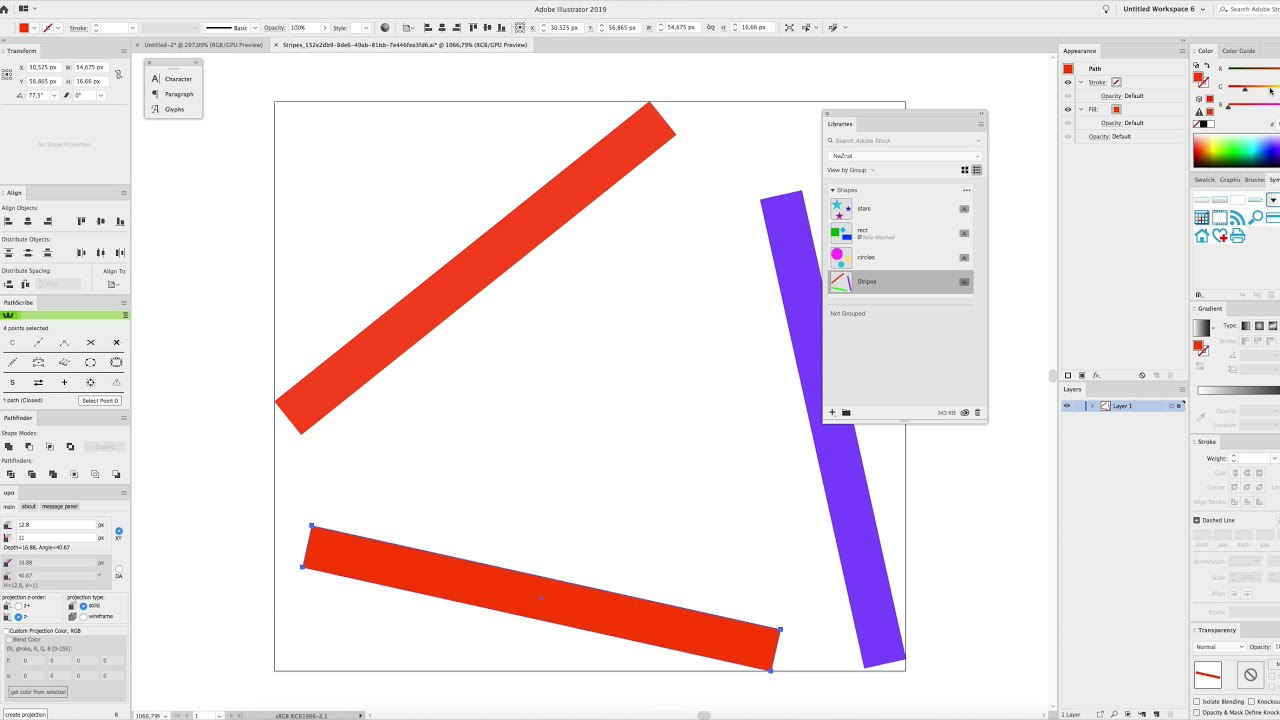Select the film strip symbol

pos(1220,218)
